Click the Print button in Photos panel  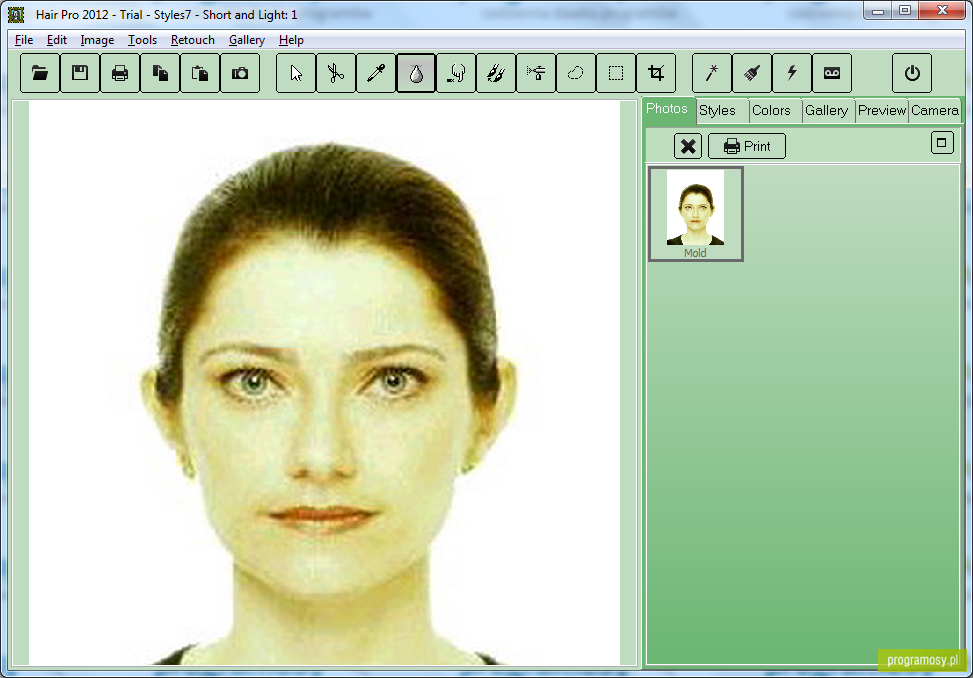(x=747, y=146)
